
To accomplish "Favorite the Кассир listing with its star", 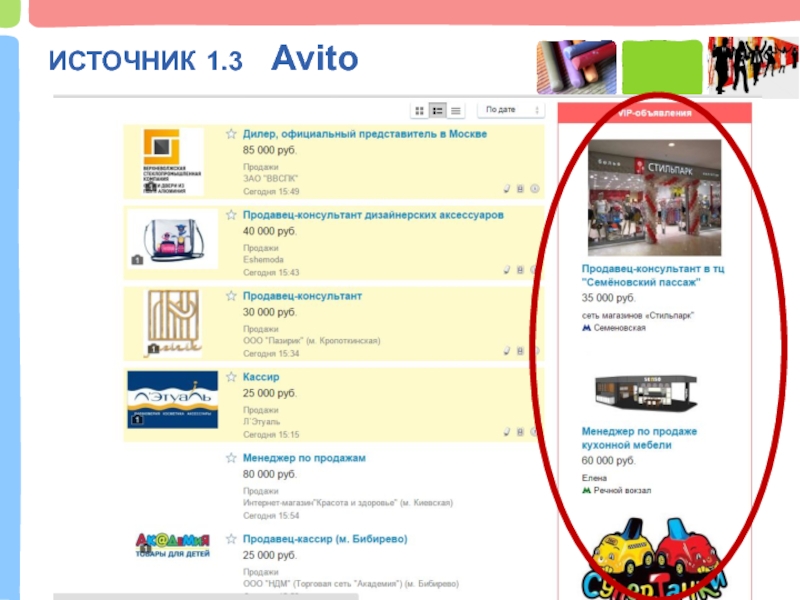I will tap(231, 378).
